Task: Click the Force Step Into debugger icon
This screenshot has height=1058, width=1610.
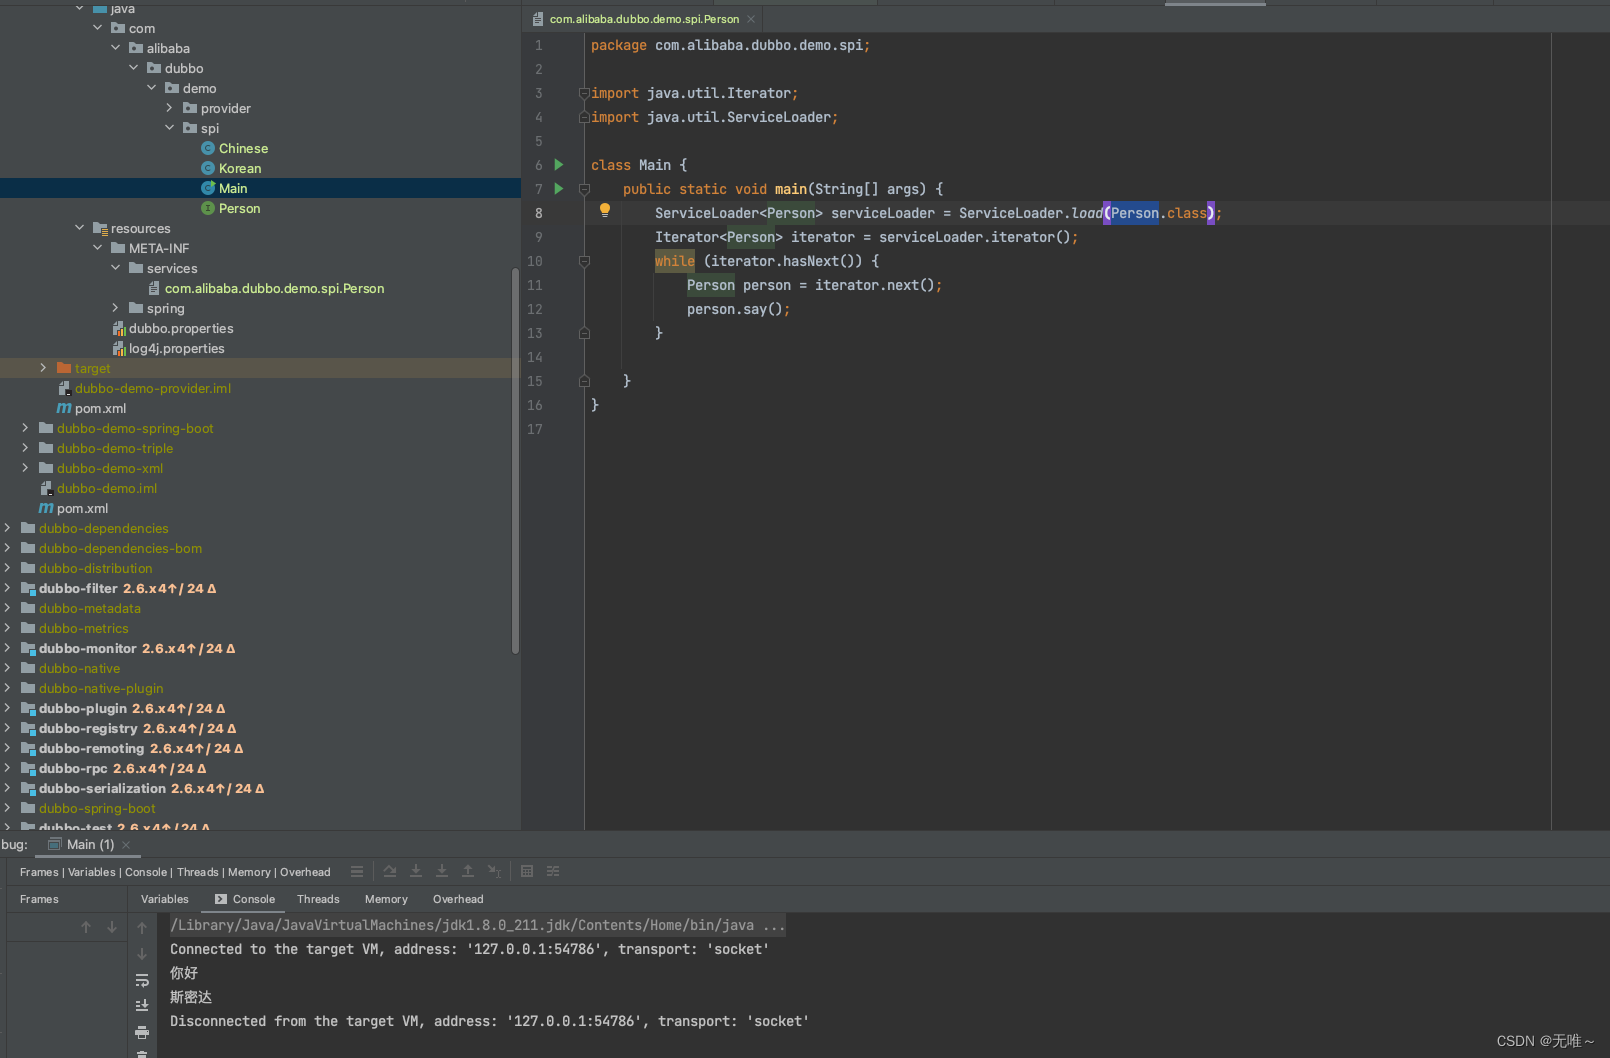Action: click(x=442, y=872)
